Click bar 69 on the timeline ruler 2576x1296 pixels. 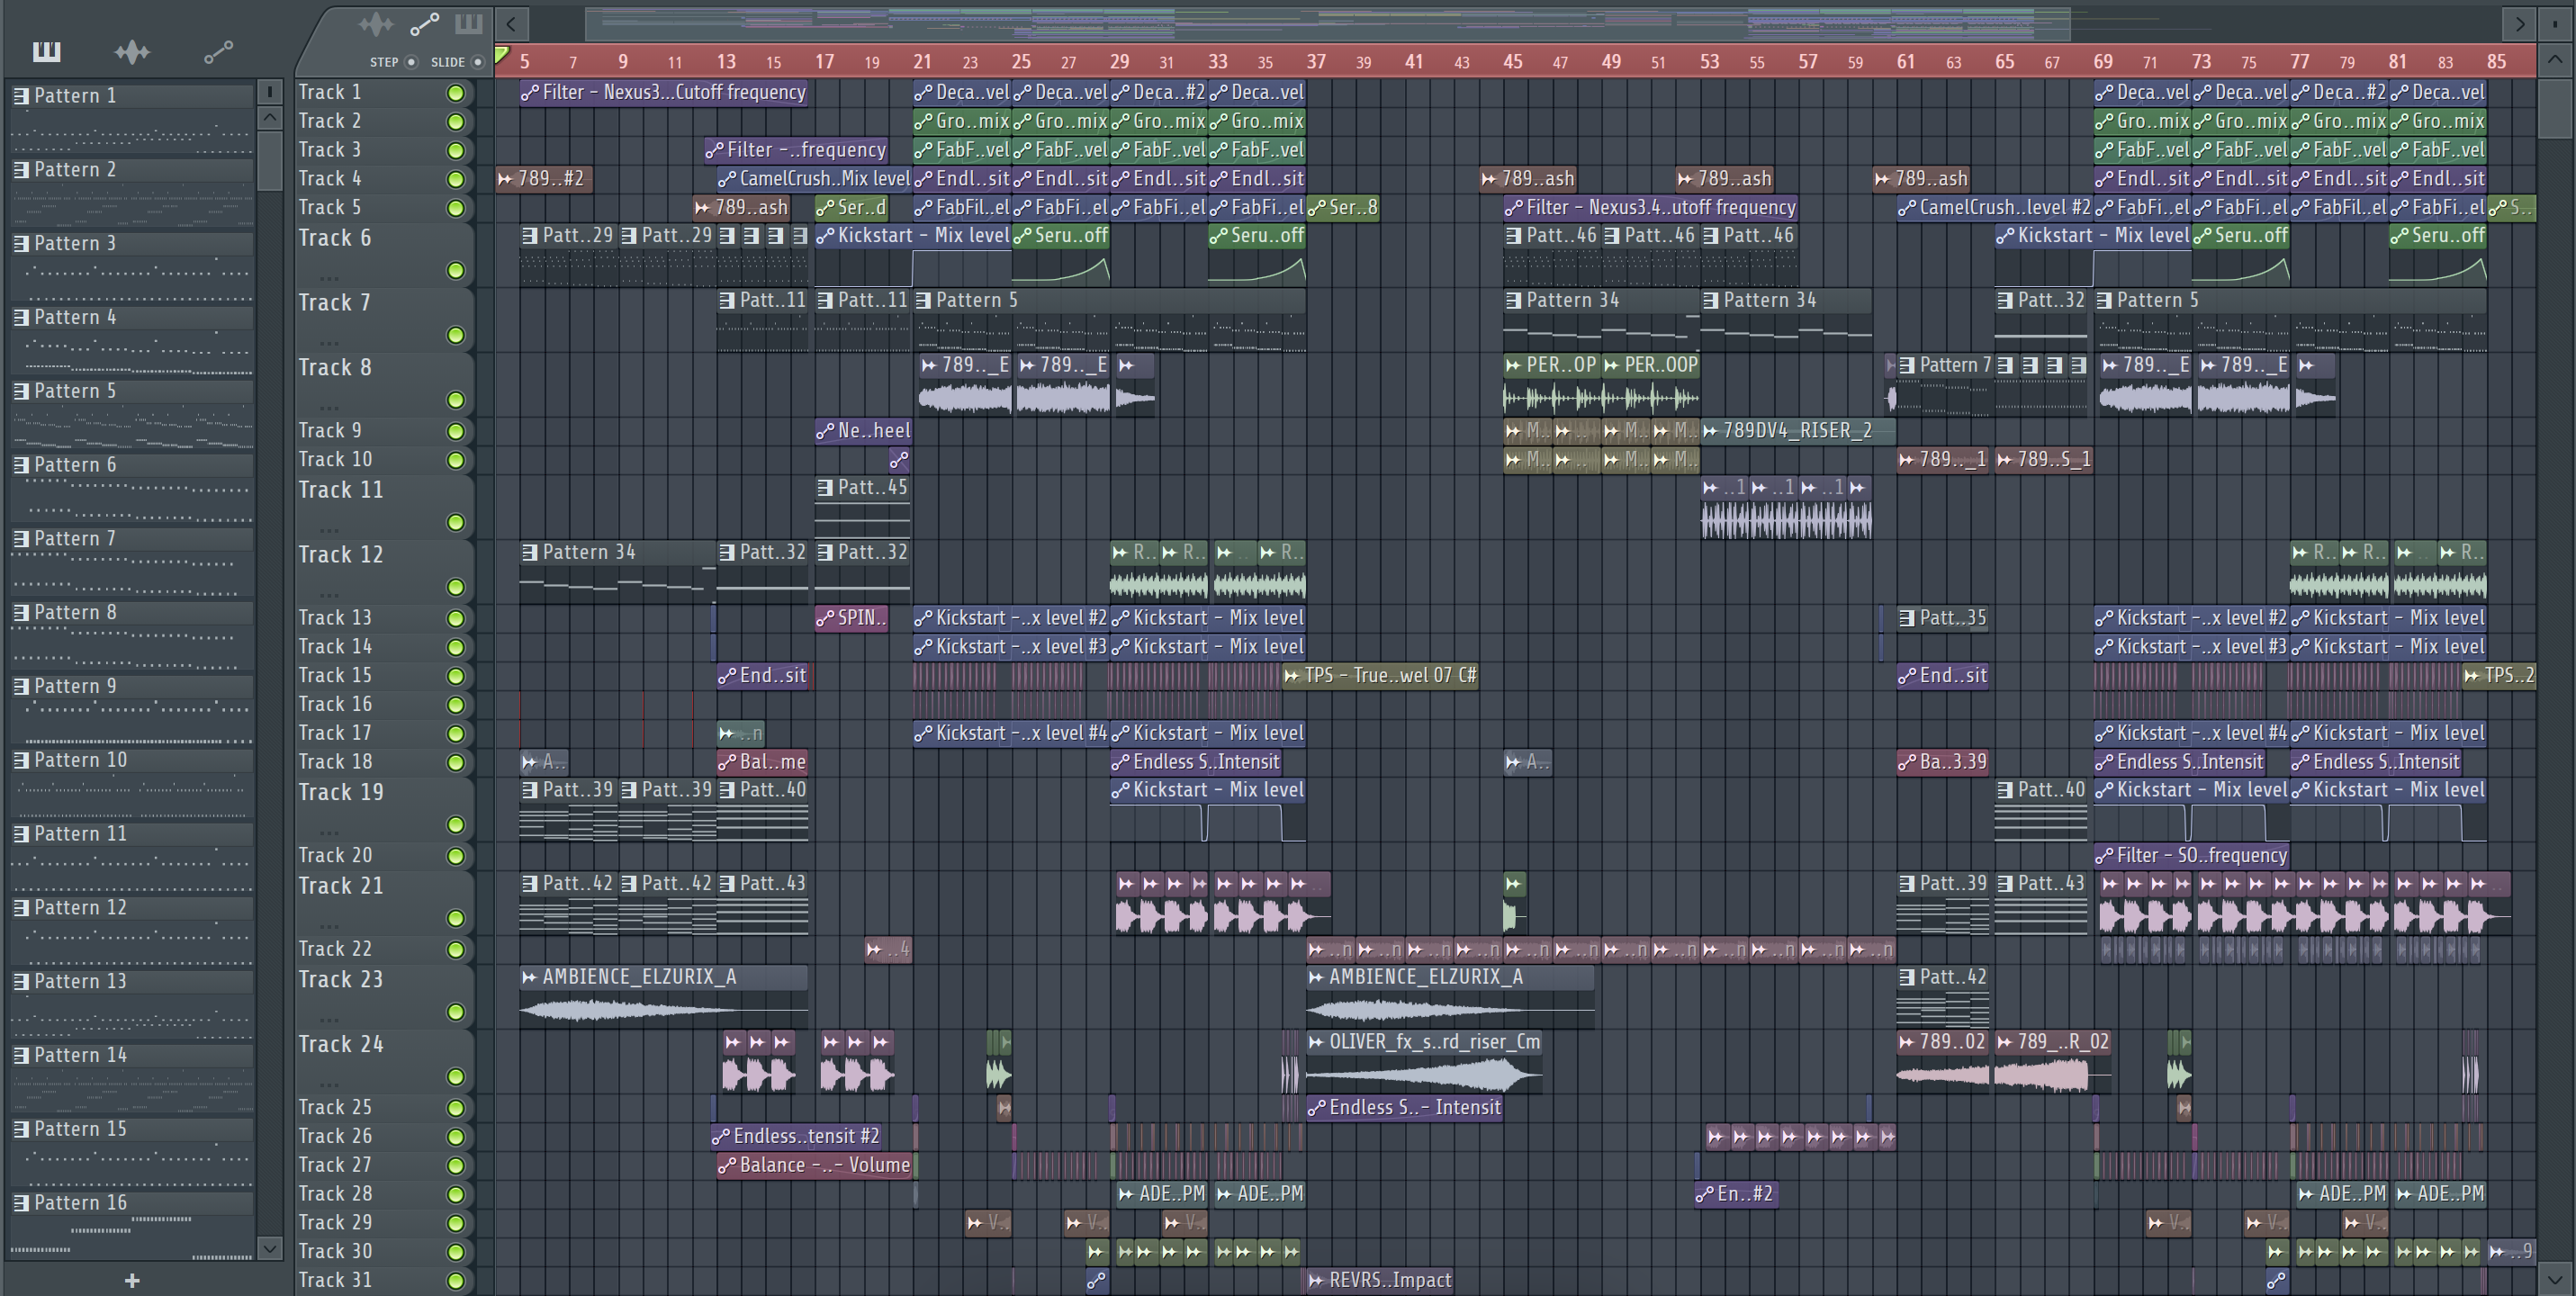point(2102,62)
